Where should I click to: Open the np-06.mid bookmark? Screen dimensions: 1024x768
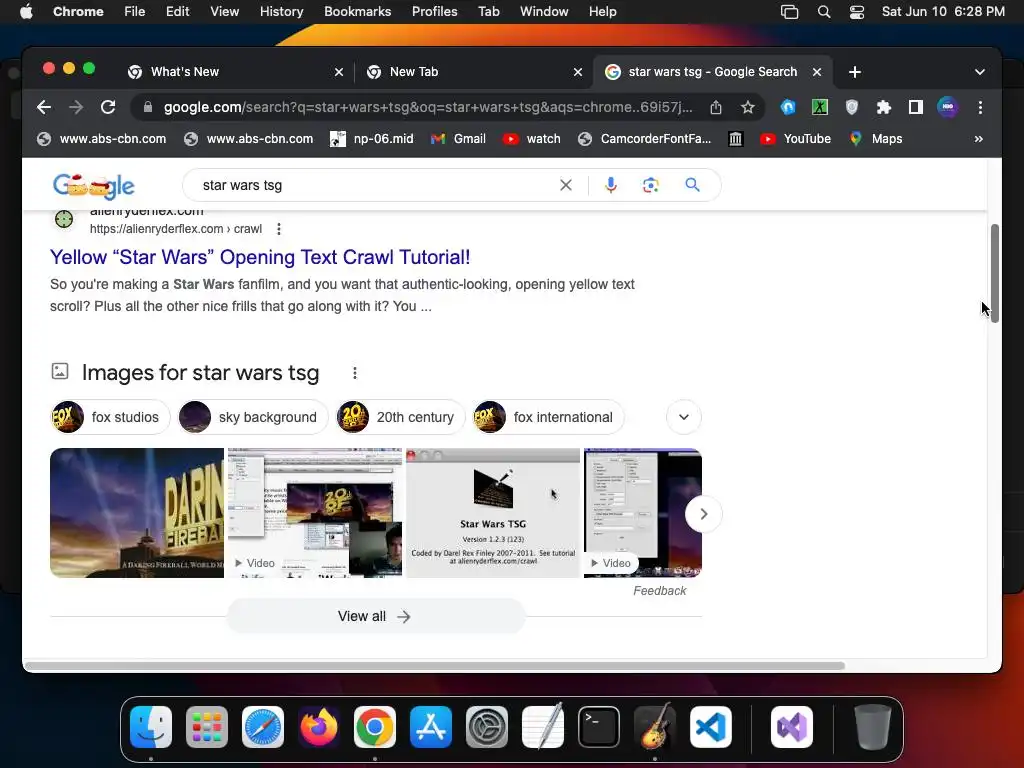pyautogui.click(x=372, y=139)
